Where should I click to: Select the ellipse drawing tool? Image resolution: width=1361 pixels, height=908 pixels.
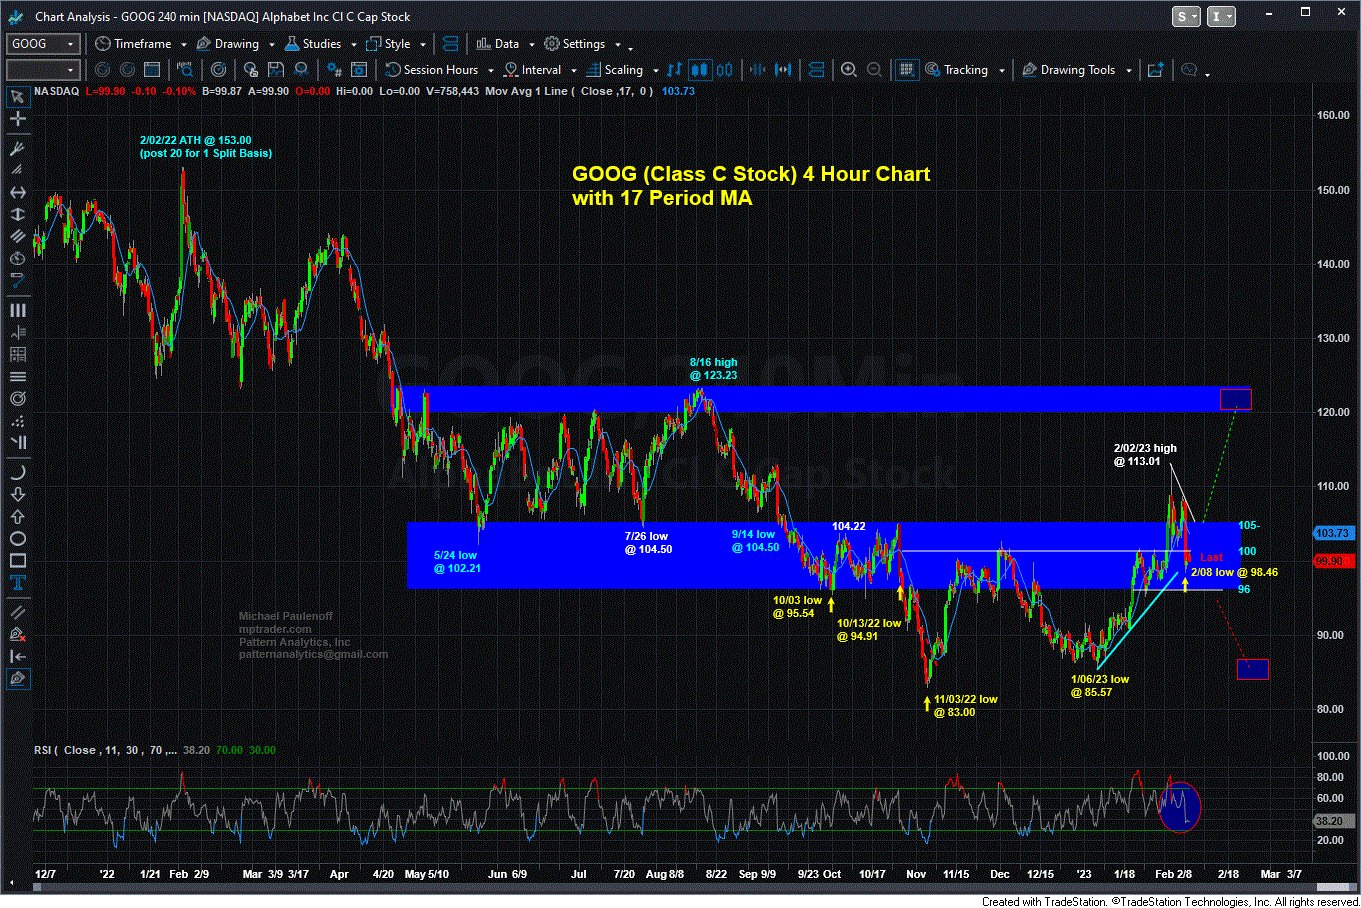(x=17, y=538)
